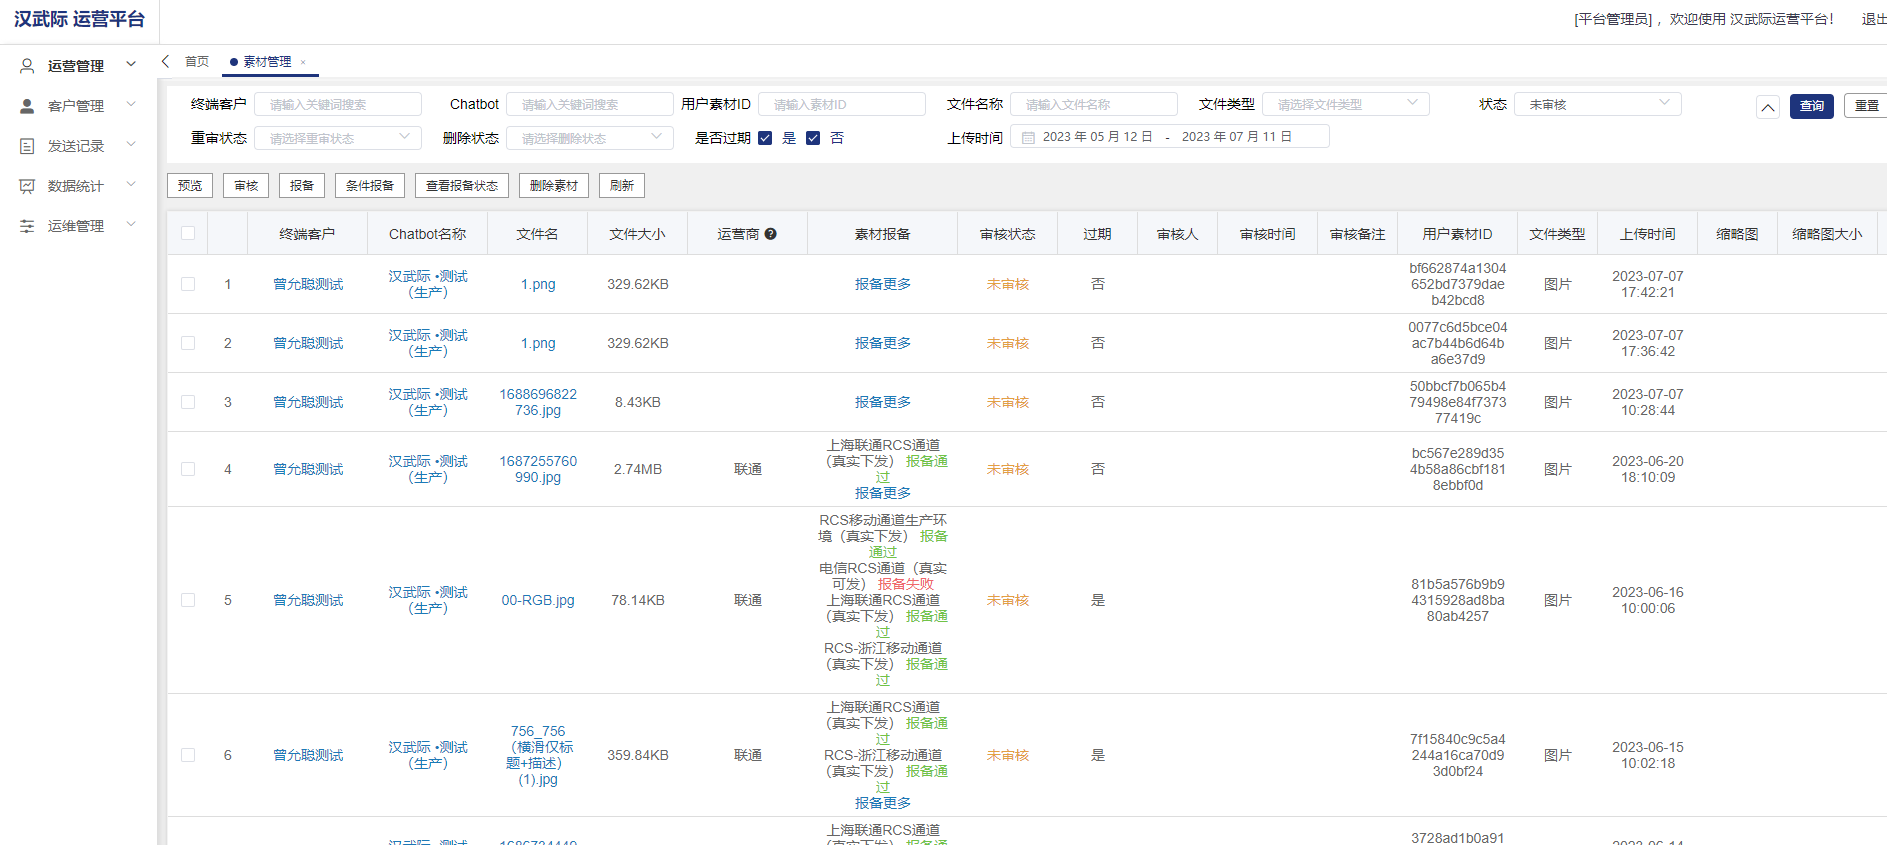Click the 运营商 help question-mark icon

[x=771, y=234]
